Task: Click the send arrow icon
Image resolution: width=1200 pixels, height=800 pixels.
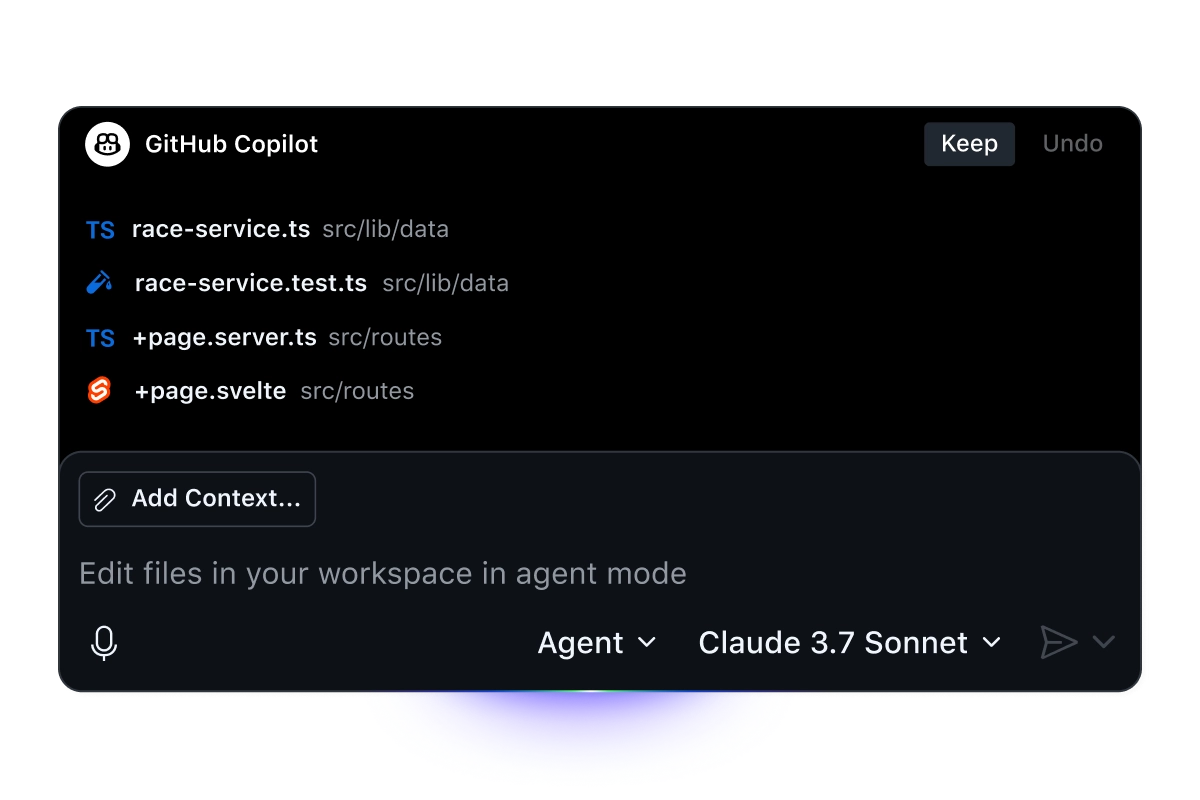Action: point(1058,642)
